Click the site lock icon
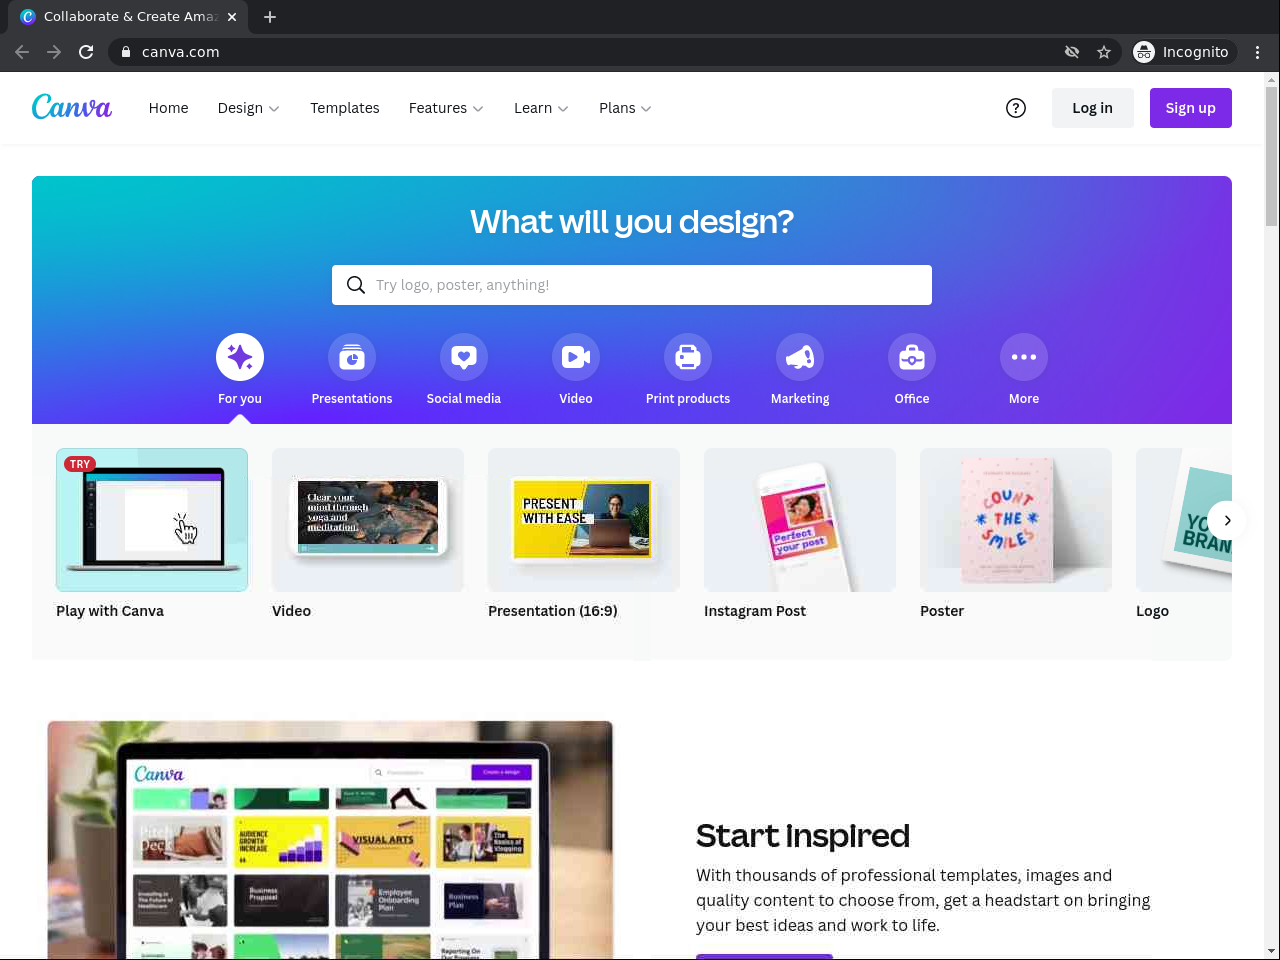 click(x=126, y=52)
